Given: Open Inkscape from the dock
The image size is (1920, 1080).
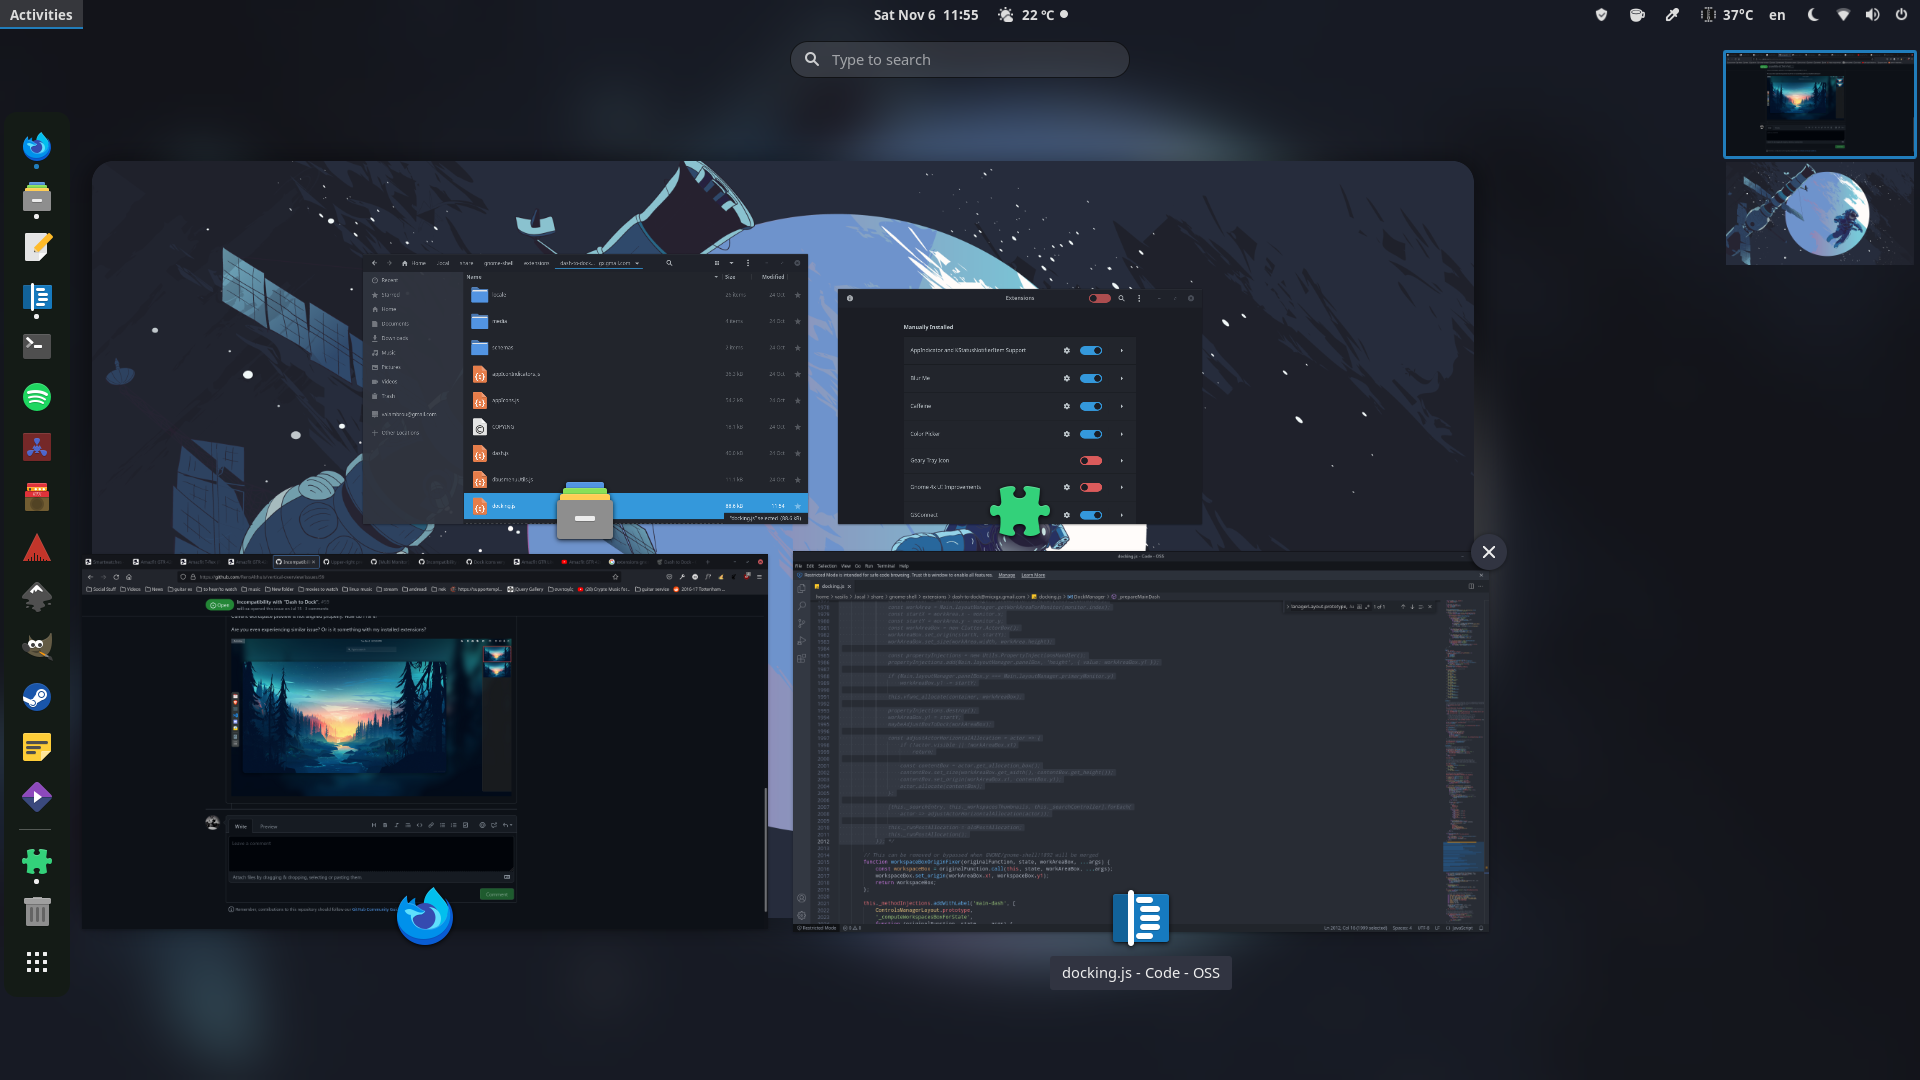Looking at the screenshot, I should coord(37,597).
